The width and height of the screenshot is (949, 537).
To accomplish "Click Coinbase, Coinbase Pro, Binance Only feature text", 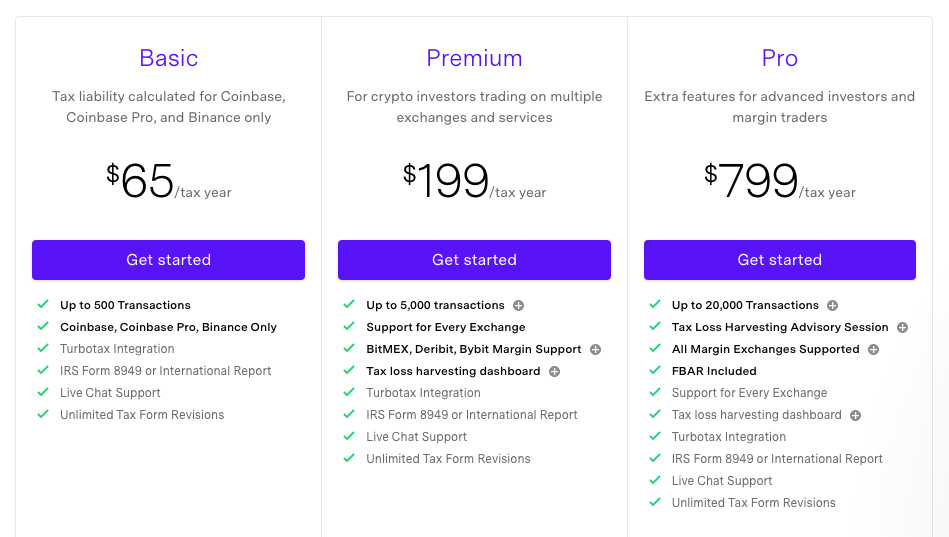I will 168,327.
